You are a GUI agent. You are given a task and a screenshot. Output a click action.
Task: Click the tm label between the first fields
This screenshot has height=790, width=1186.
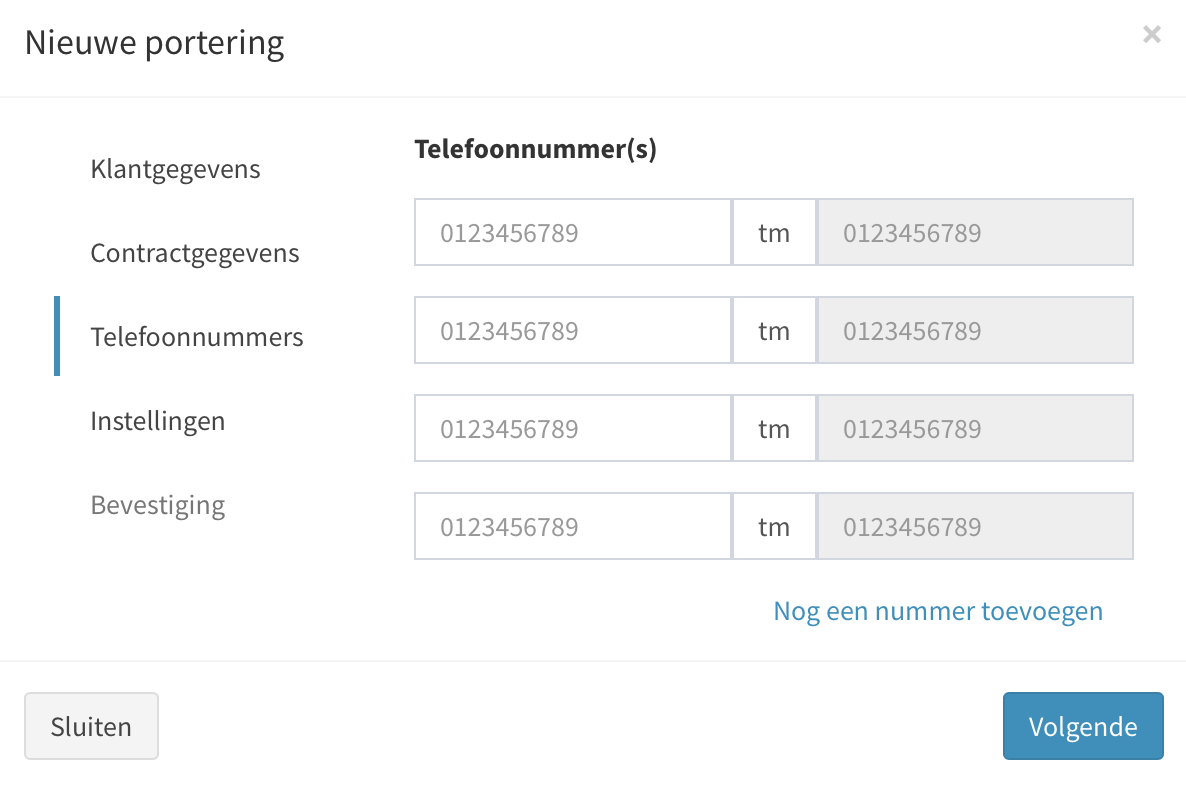coord(774,232)
